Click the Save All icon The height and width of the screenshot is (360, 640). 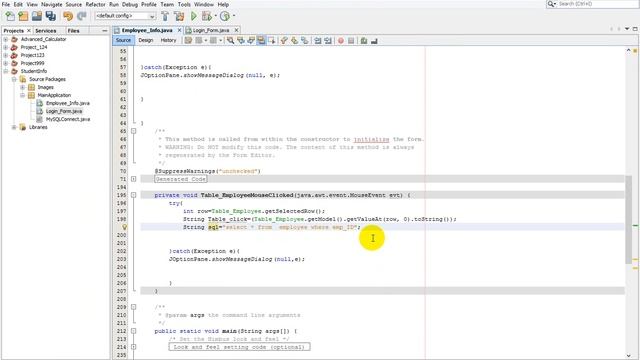tap(51, 16)
